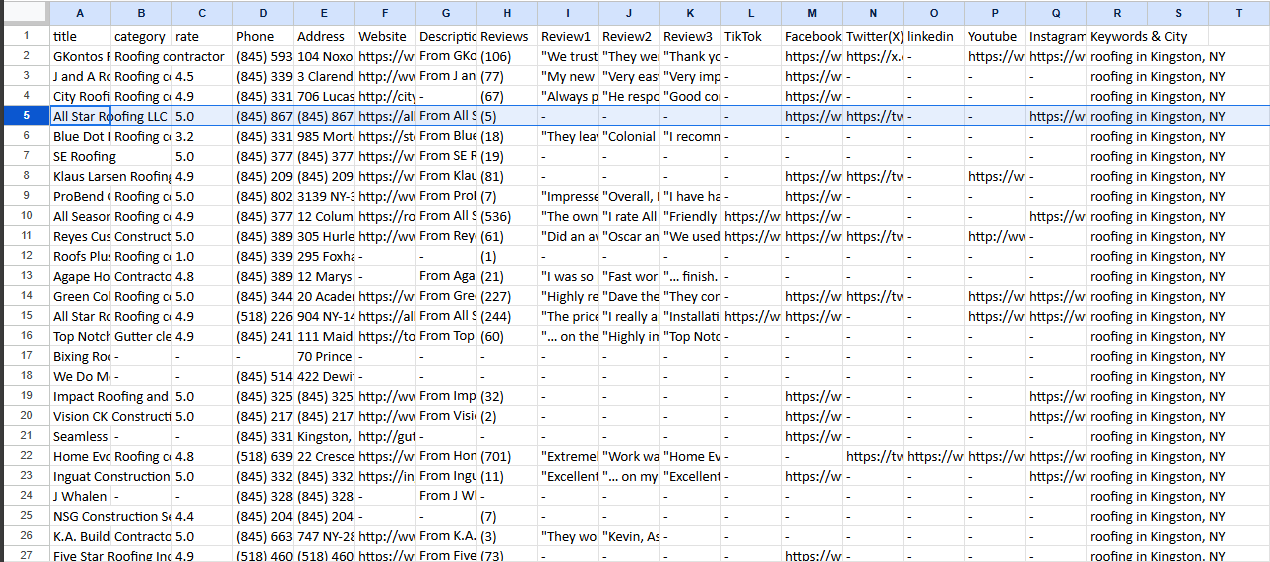
Task: Select column M header
Action: click(x=812, y=13)
